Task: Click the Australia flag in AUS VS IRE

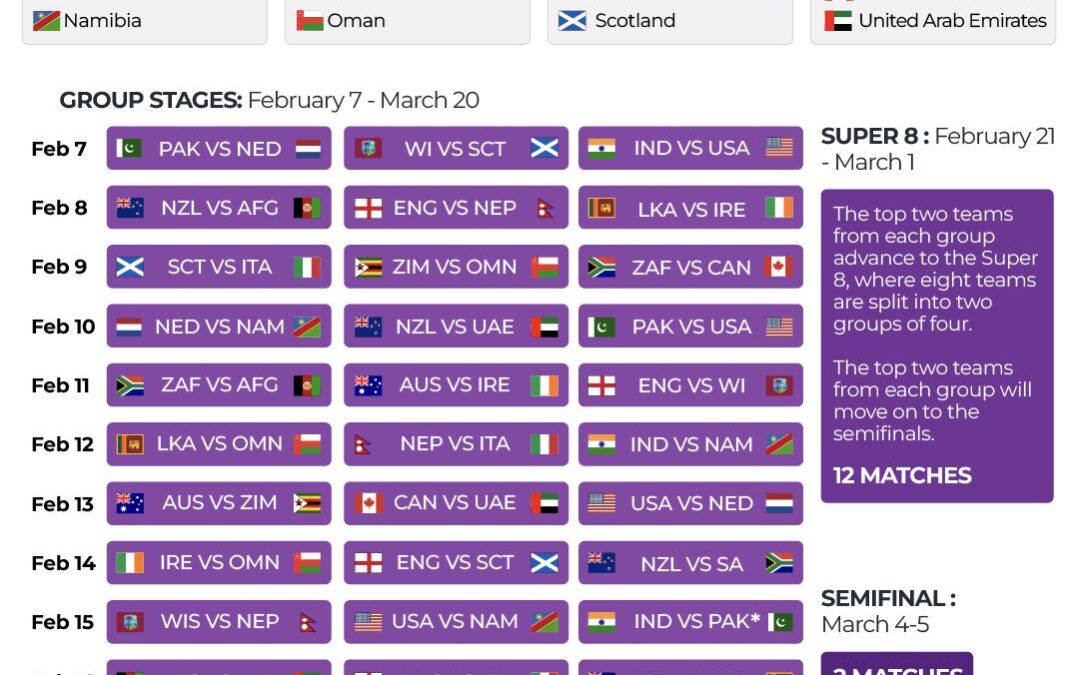Action: point(368,385)
